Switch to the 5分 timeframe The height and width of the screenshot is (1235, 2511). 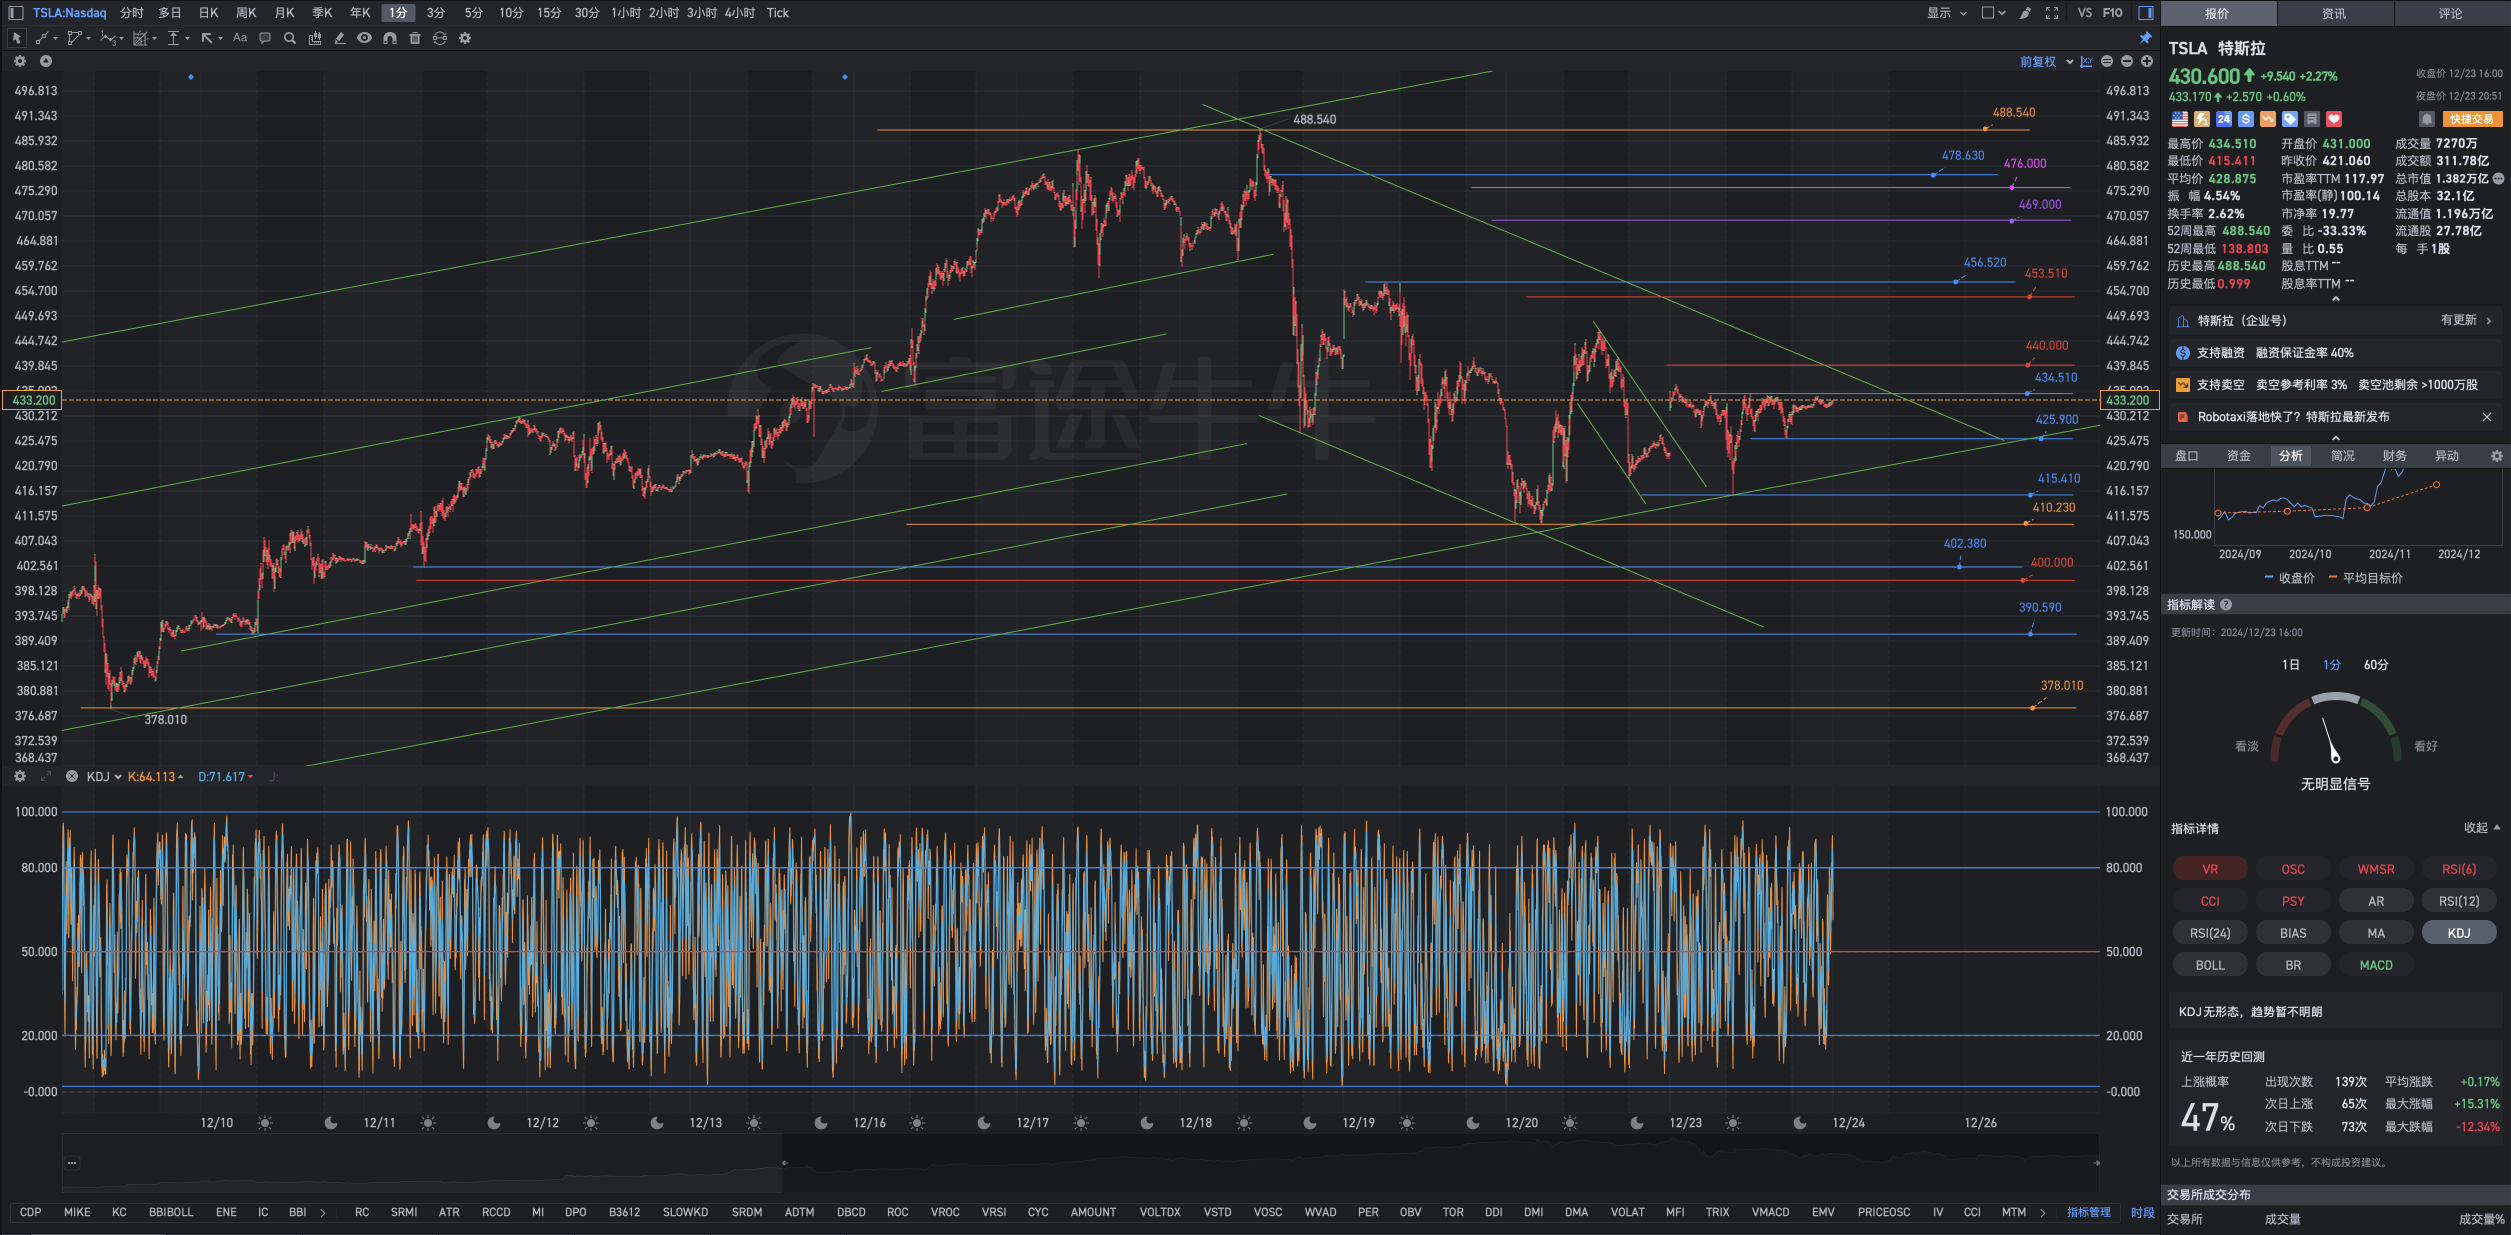coord(473,13)
